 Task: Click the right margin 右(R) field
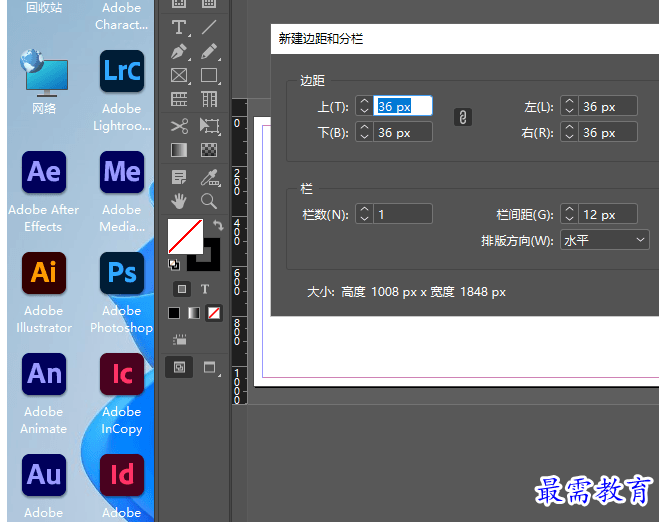[607, 132]
